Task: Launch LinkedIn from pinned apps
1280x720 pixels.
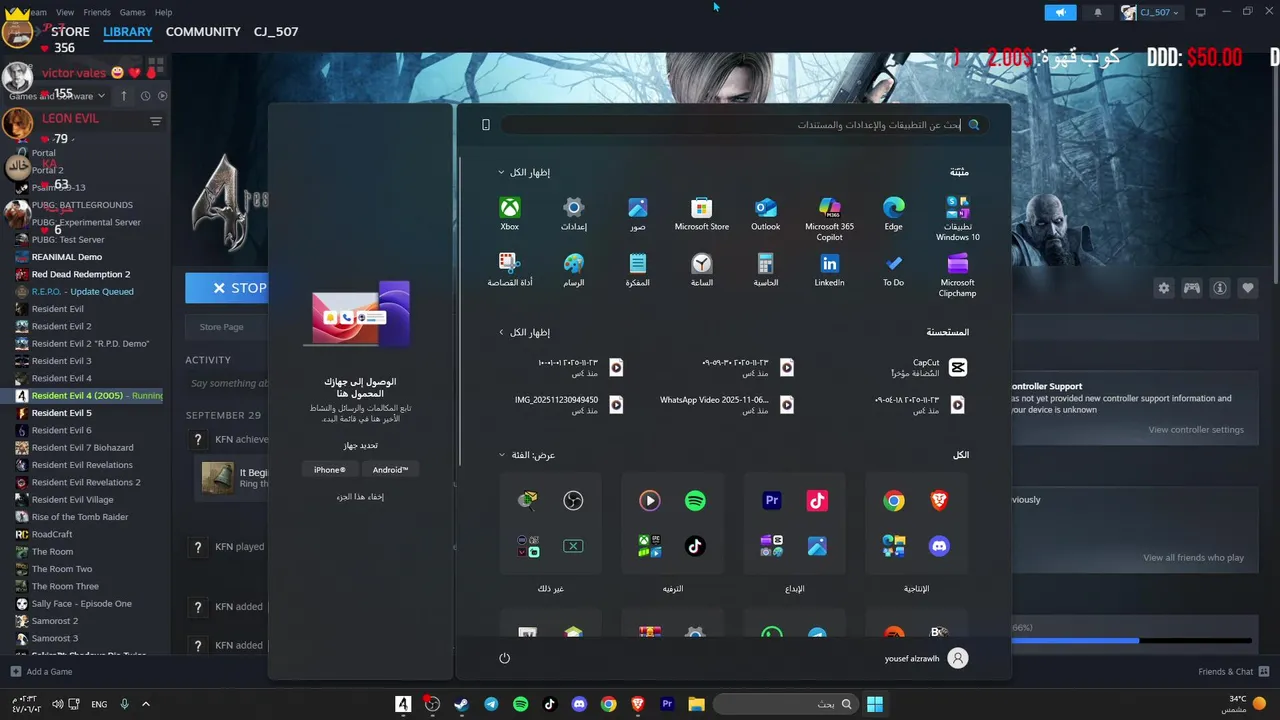Action: (x=830, y=270)
